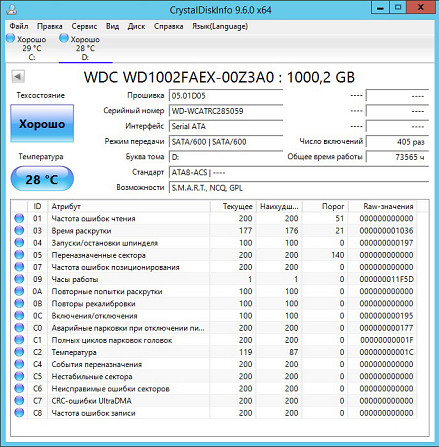Click the previous disk arrow button
This screenshot has height=447, width=439.
(x=18, y=77)
